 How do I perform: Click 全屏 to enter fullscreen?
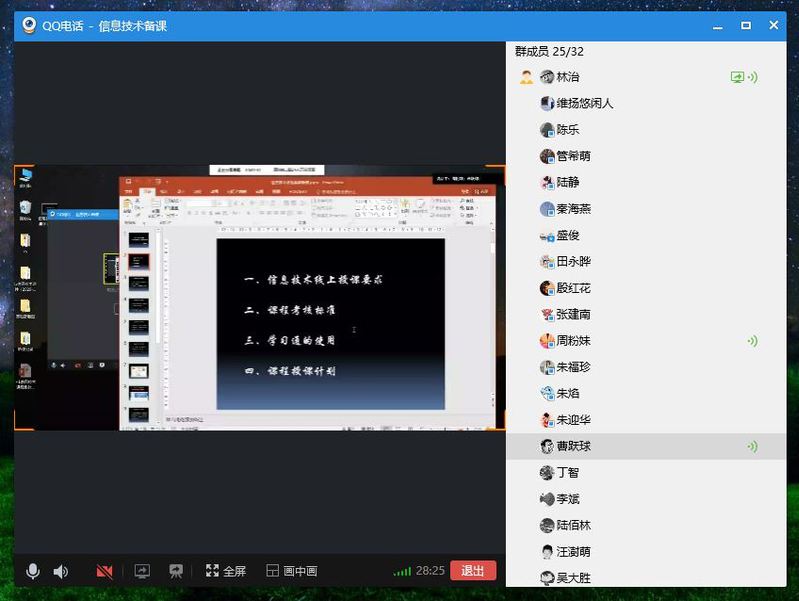point(226,571)
